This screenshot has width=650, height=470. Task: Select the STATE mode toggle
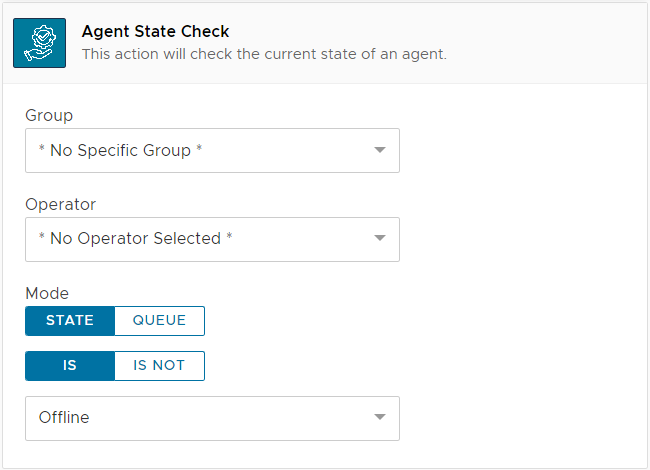click(70, 321)
